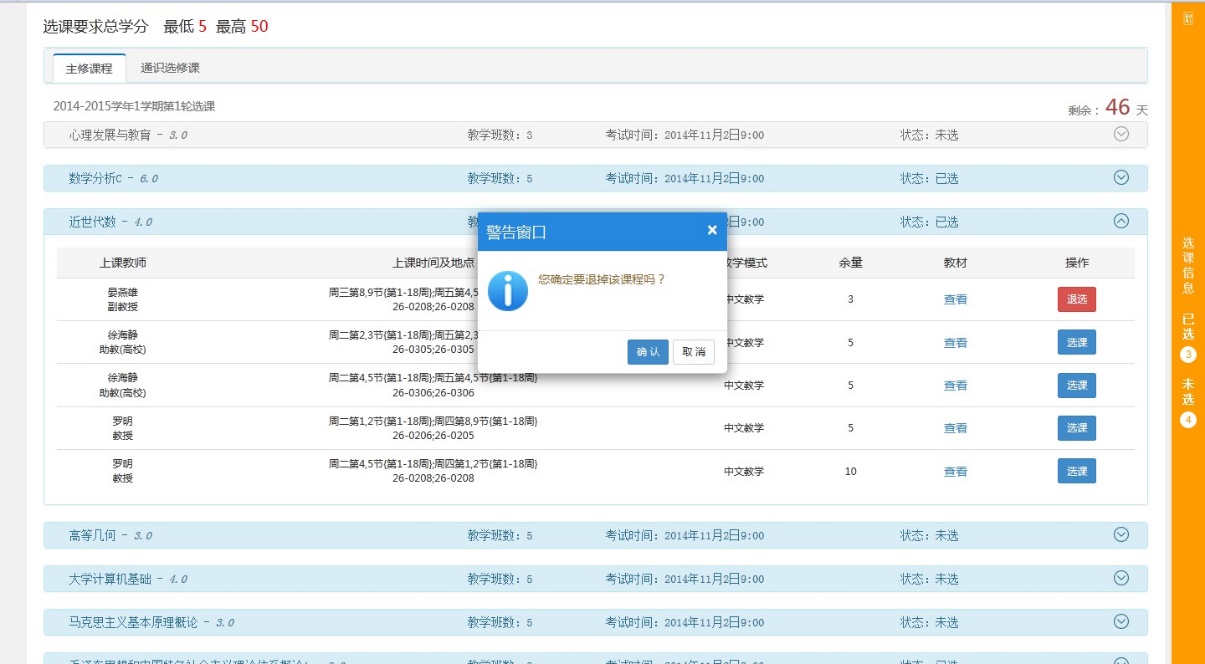This screenshot has height=664, width=1205.
Task: Expand the 马克思主义基本原理概论 course row chevron
Action: click(x=1121, y=622)
